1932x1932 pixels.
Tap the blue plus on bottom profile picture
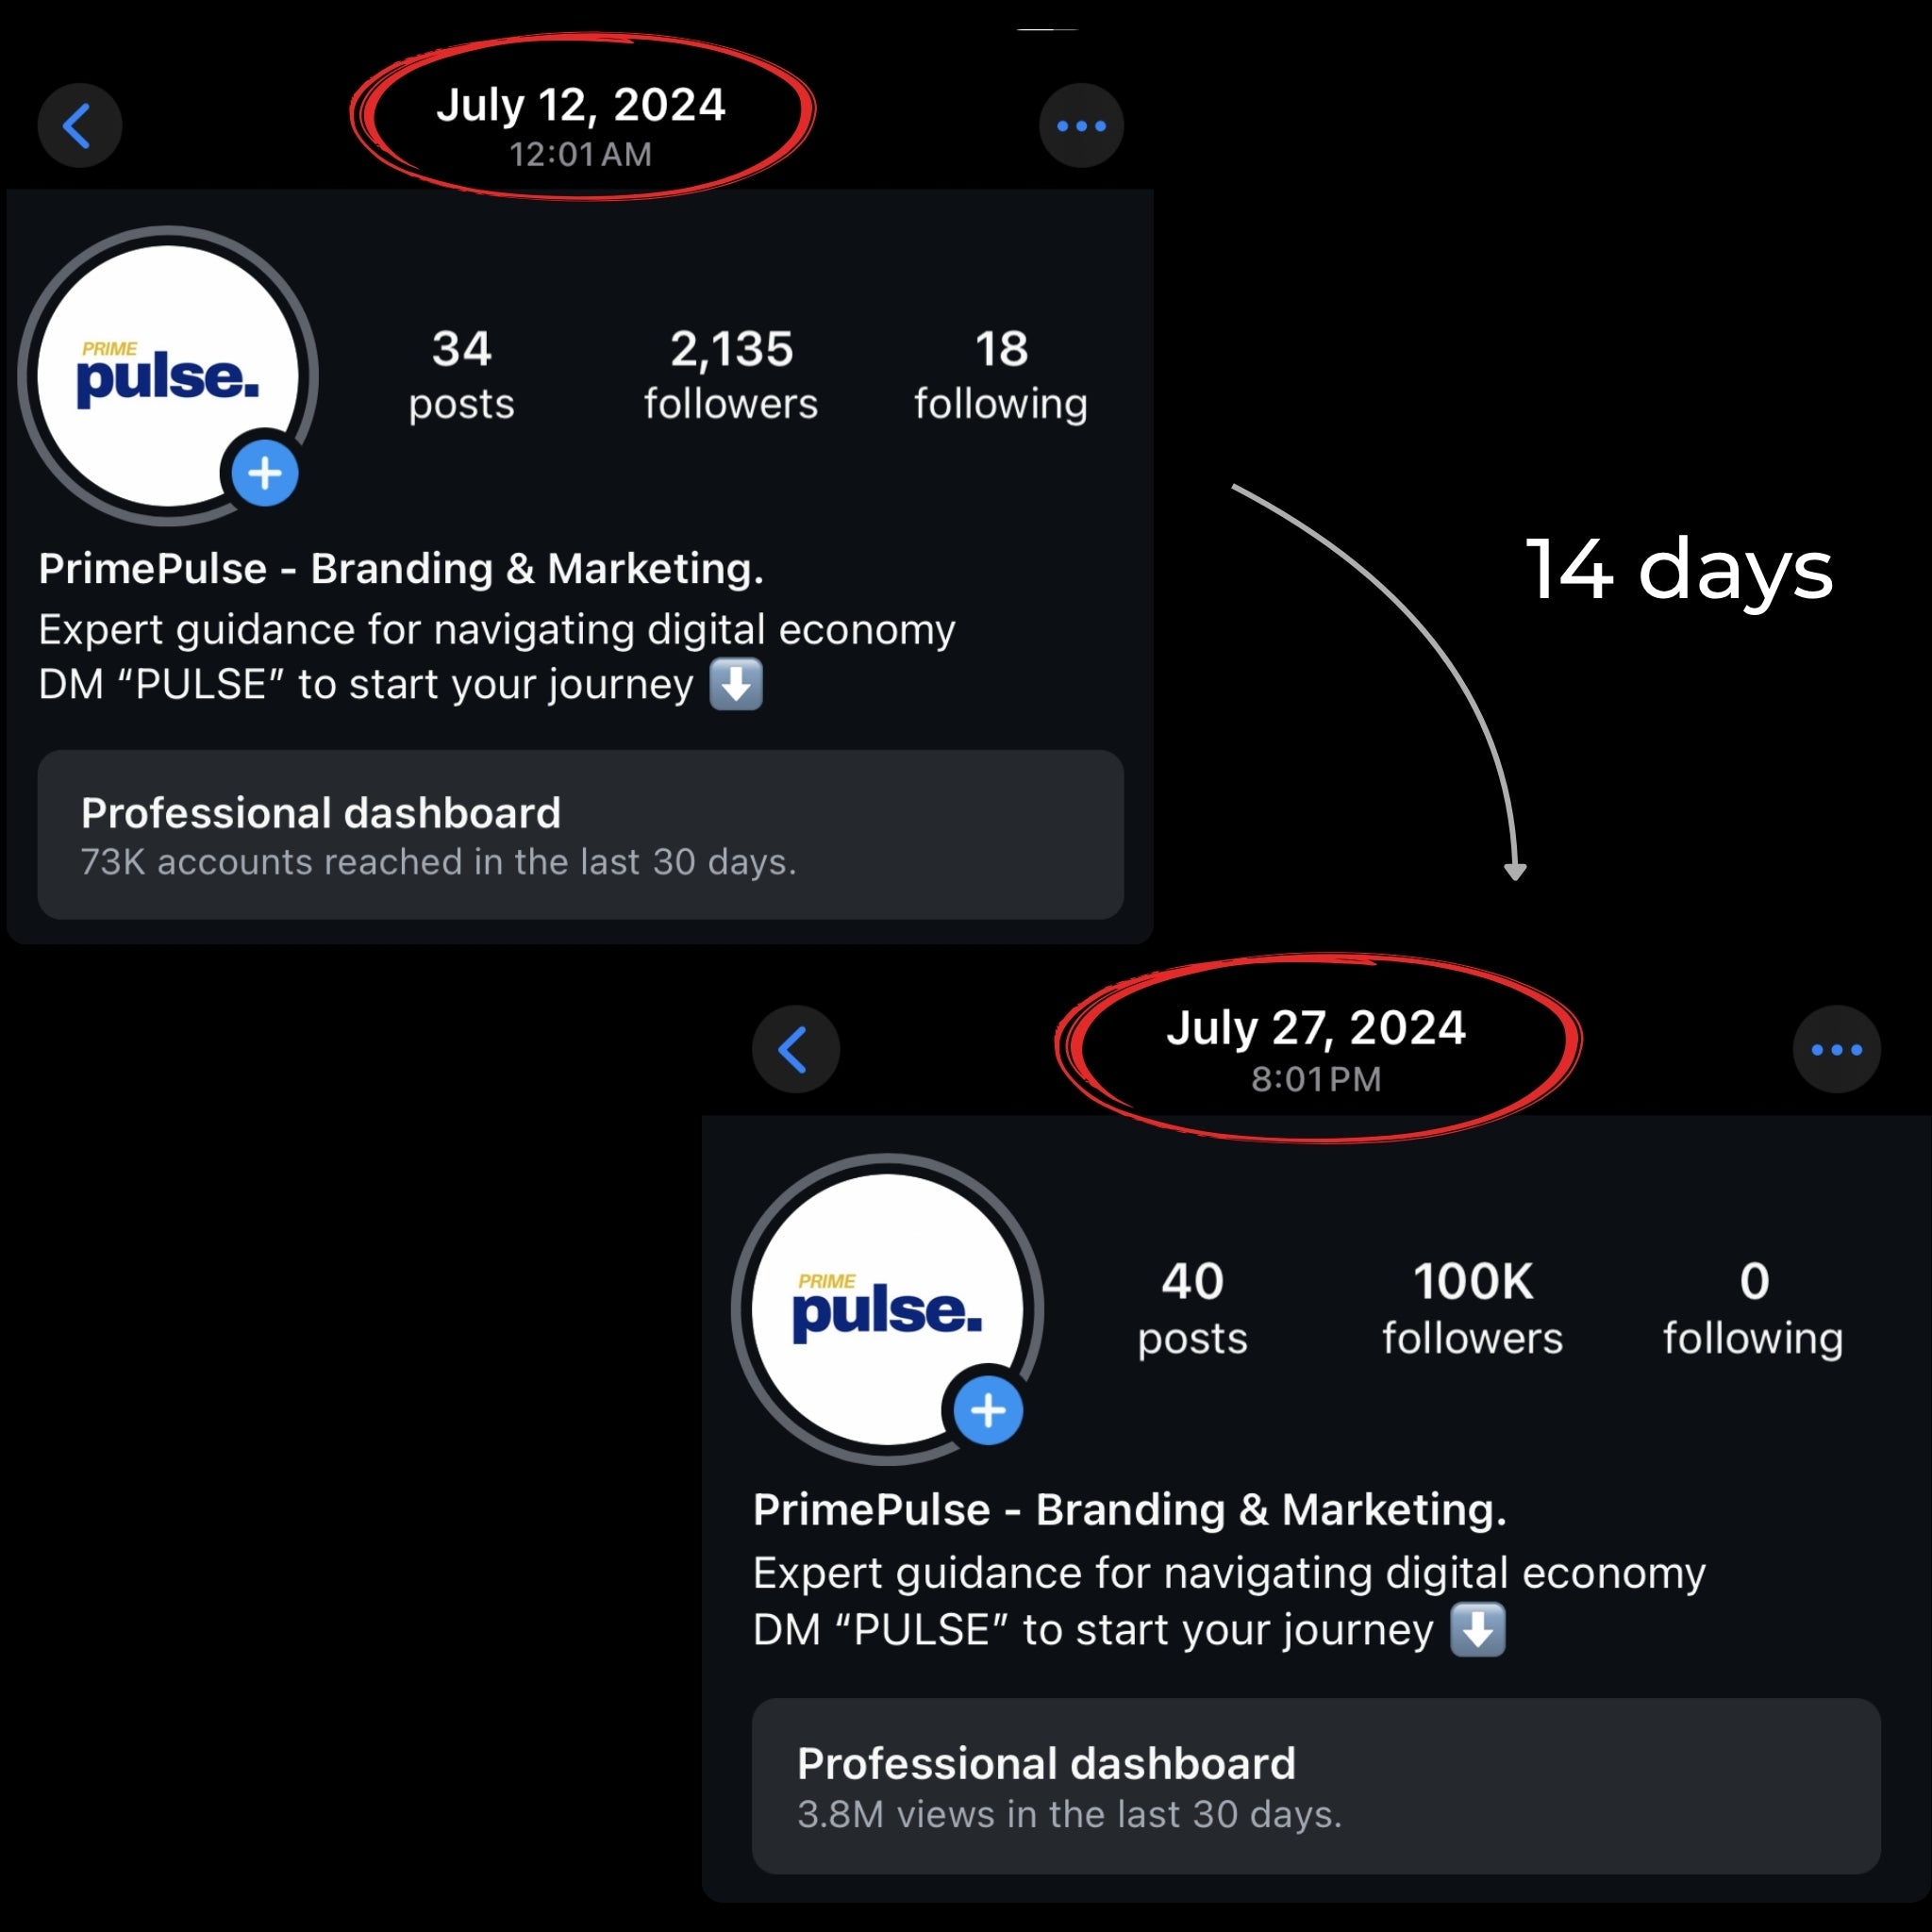click(988, 1410)
